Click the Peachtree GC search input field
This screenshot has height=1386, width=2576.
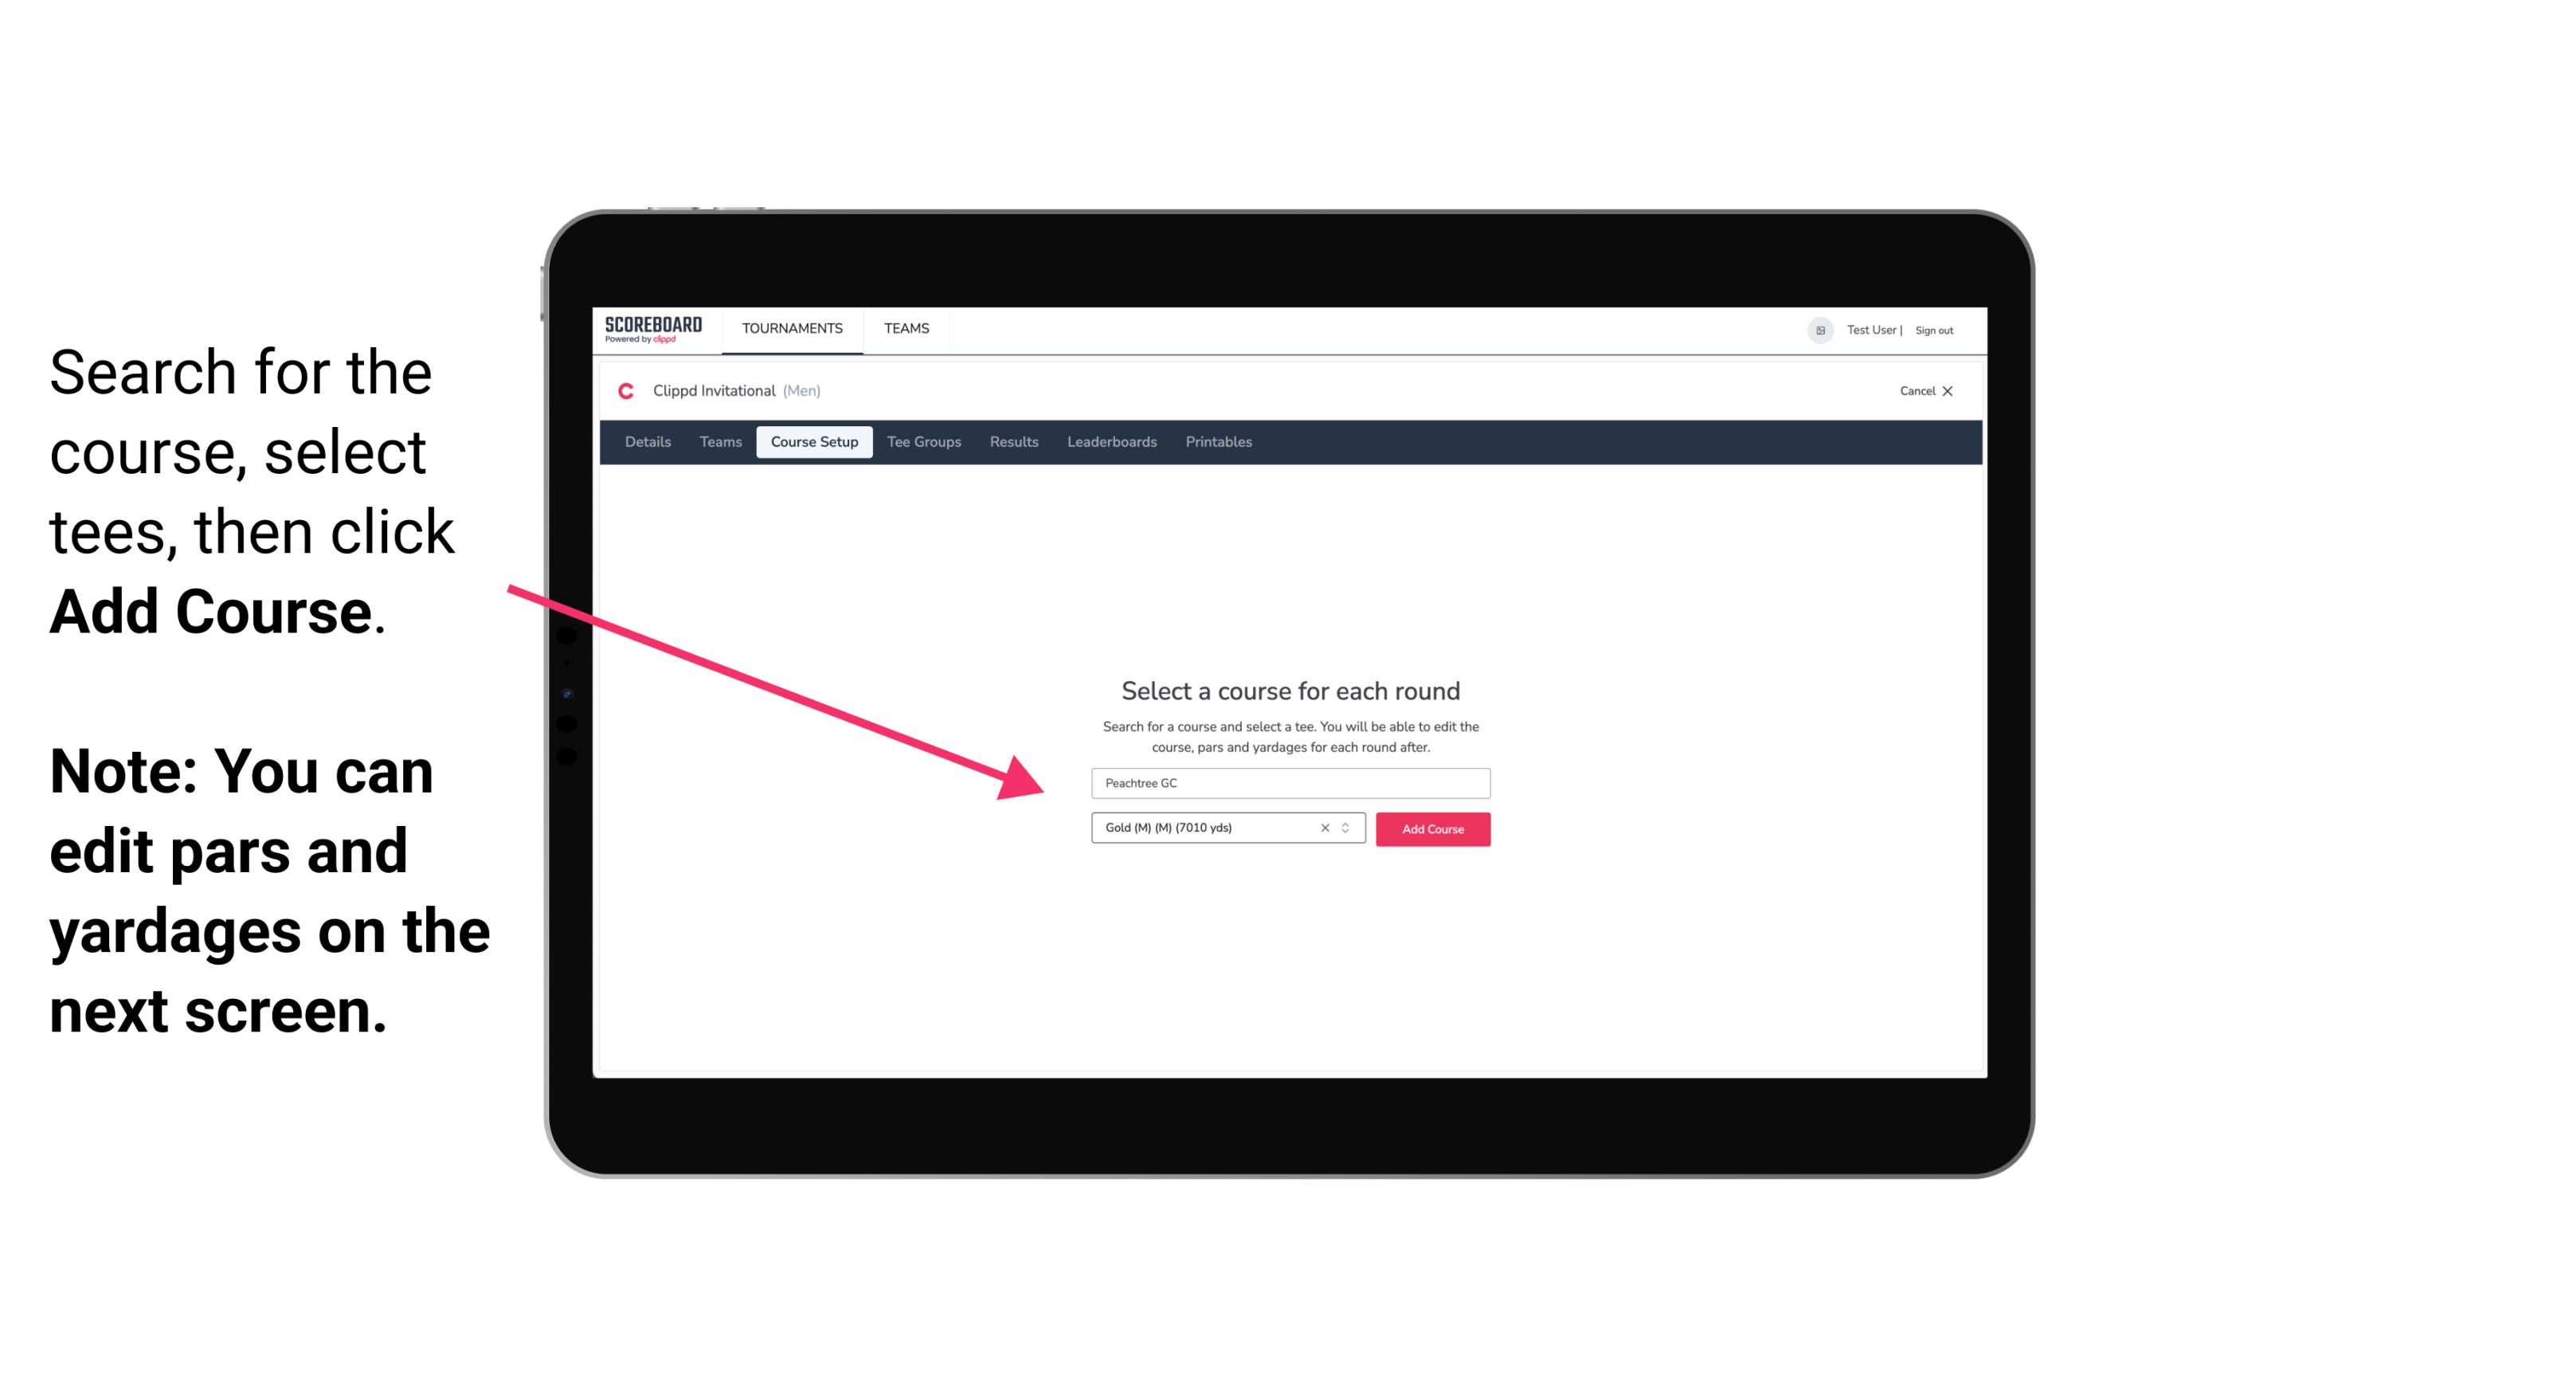click(1288, 780)
